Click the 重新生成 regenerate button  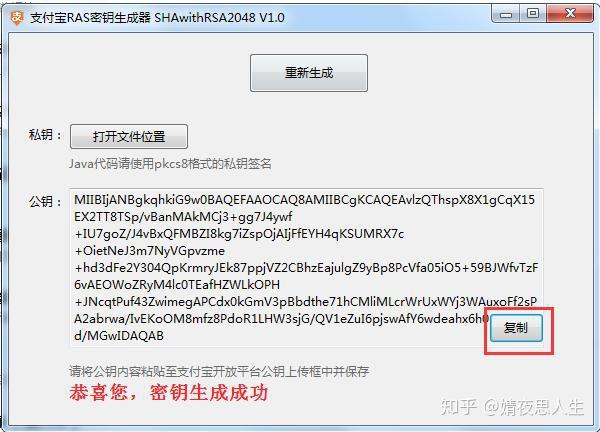point(309,73)
